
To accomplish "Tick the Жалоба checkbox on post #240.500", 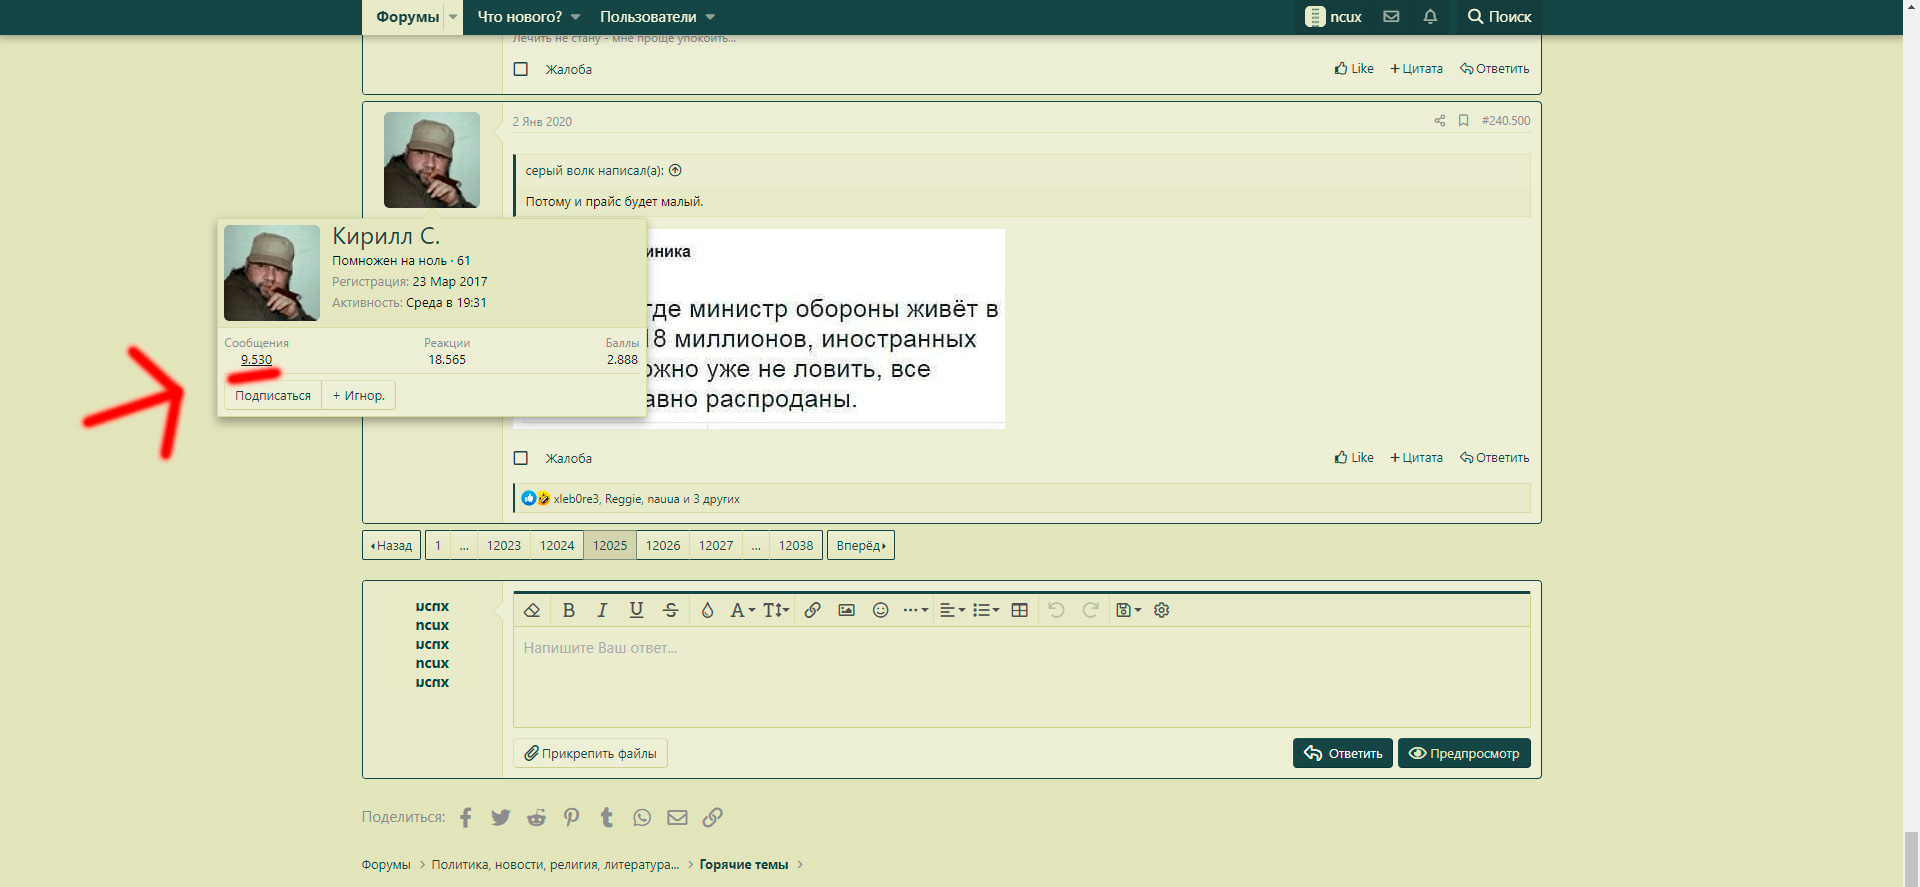I will [x=521, y=458].
